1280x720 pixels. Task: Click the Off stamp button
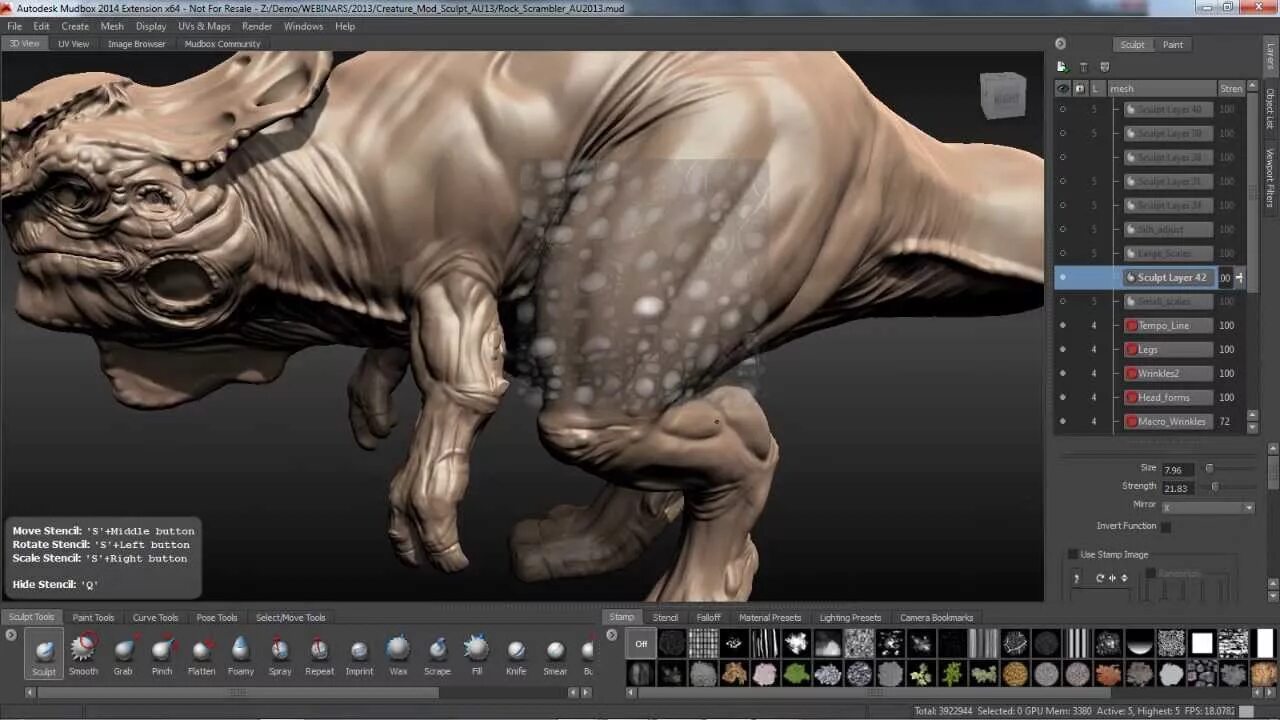click(641, 644)
